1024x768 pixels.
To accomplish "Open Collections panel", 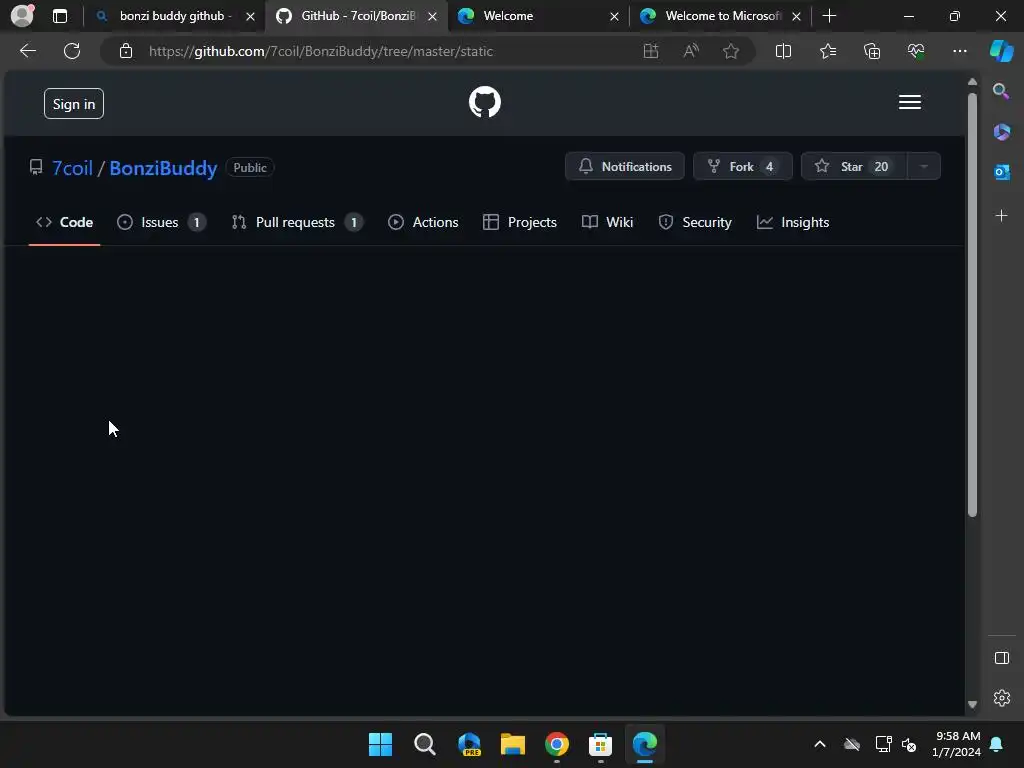I will pyautogui.click(x=872, y=51).
